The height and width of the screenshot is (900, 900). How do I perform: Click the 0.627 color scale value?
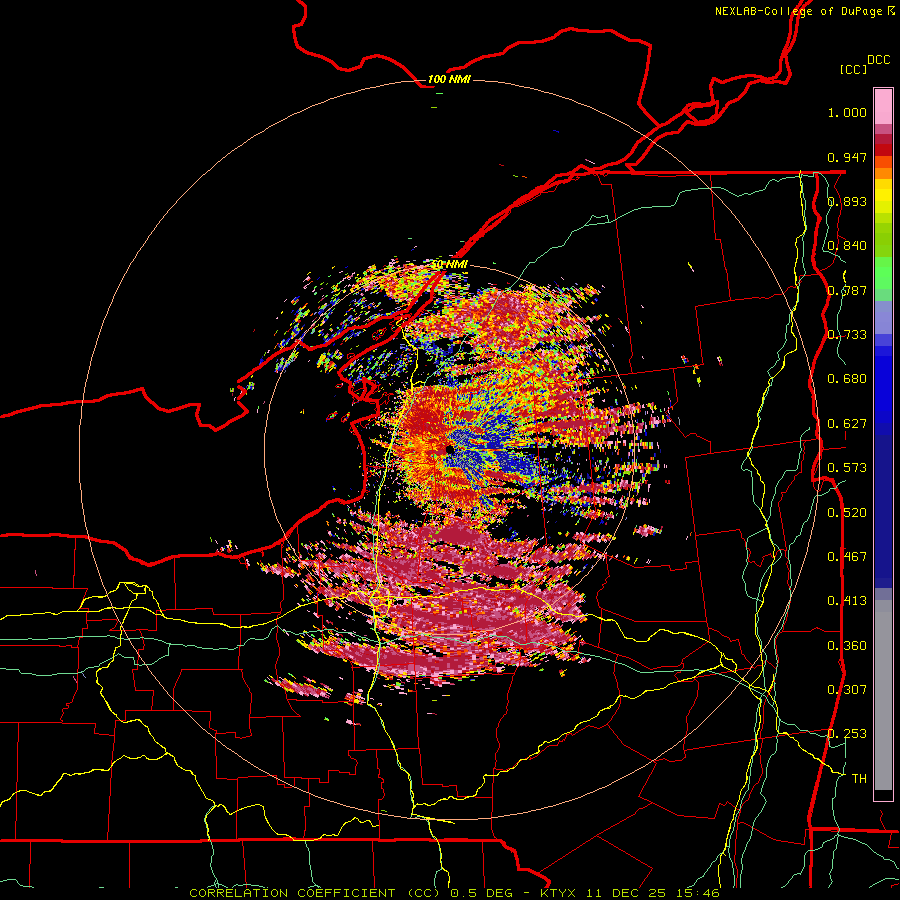847,424
